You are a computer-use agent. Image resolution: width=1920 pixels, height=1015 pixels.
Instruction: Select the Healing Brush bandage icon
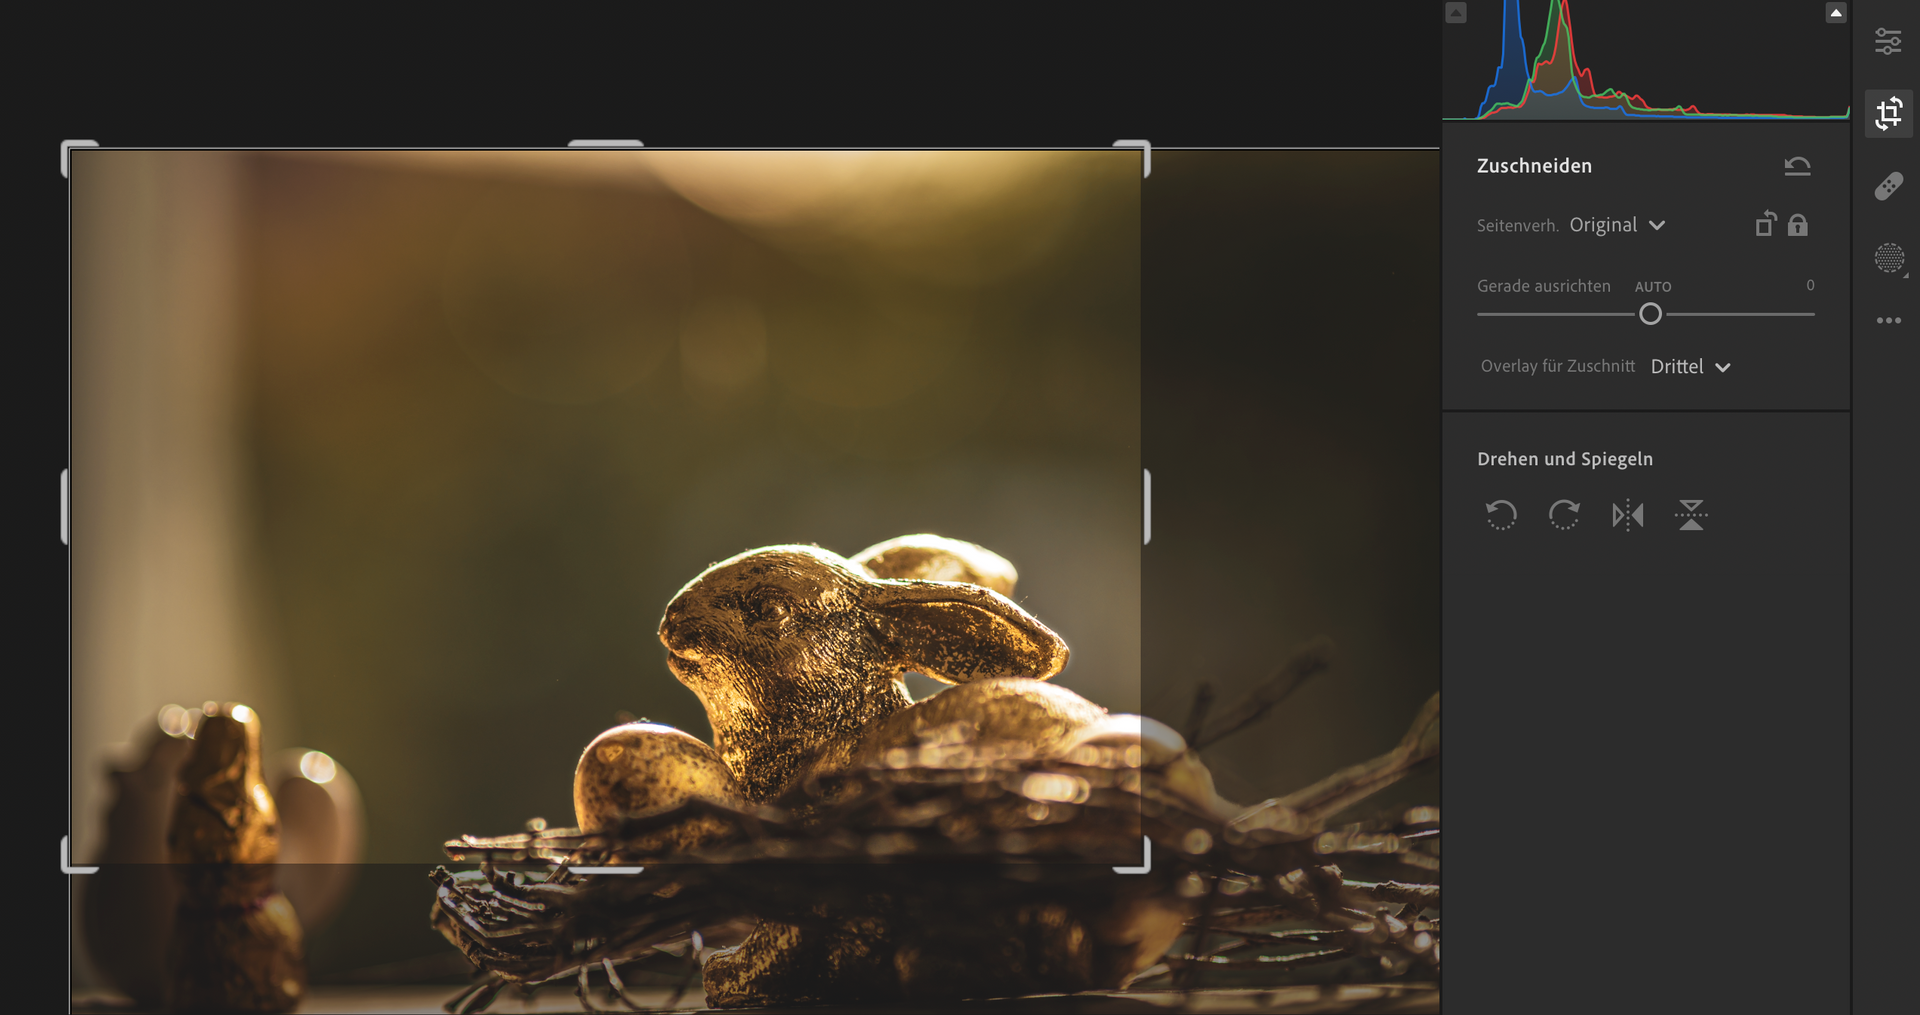[1889, 186]
